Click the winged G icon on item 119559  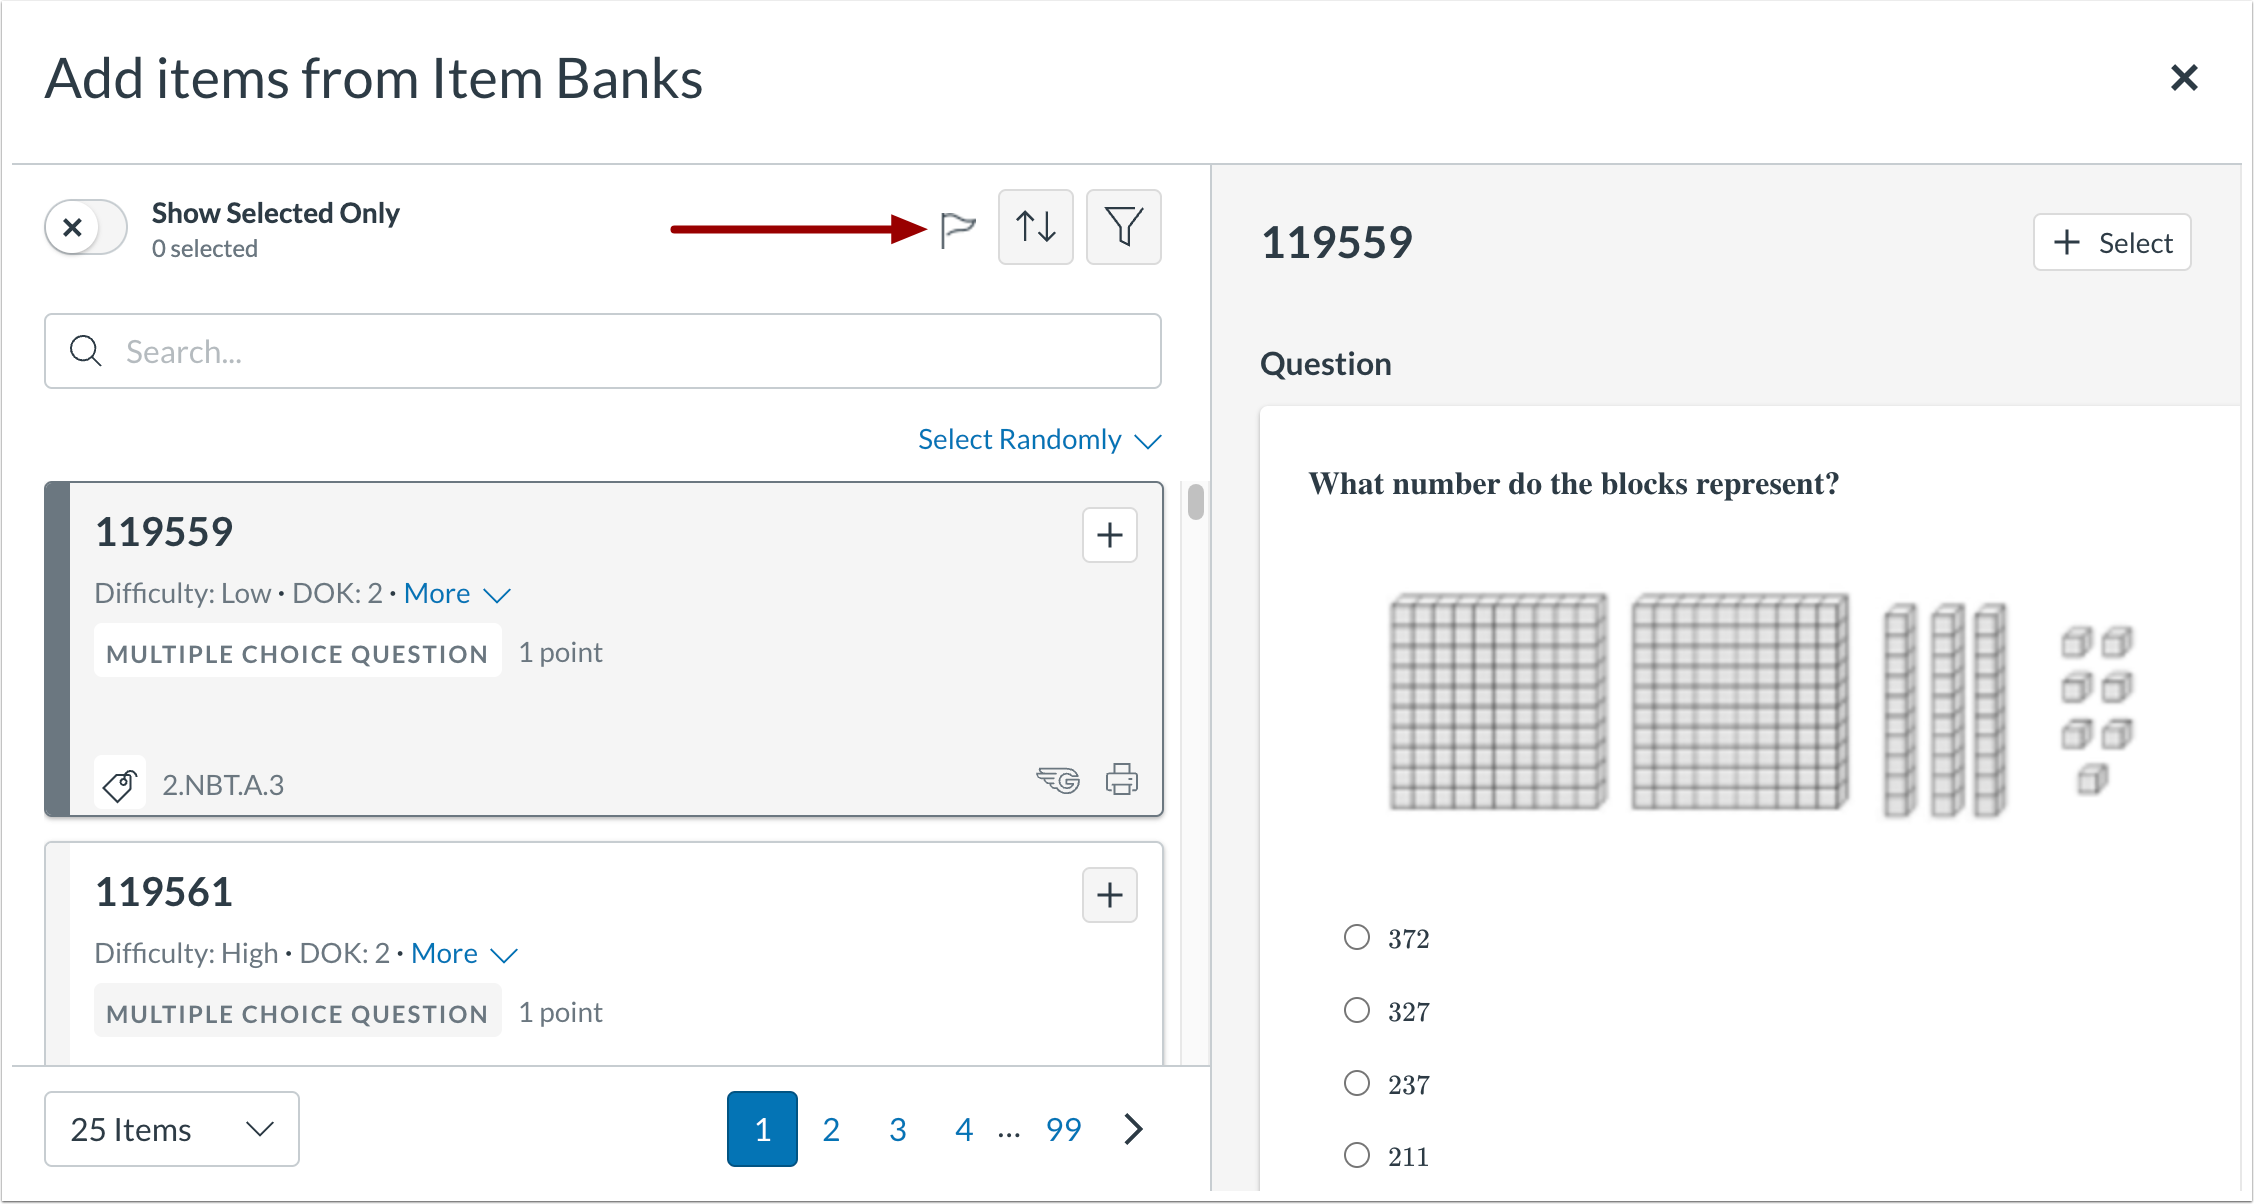(x=1058, y=779)
